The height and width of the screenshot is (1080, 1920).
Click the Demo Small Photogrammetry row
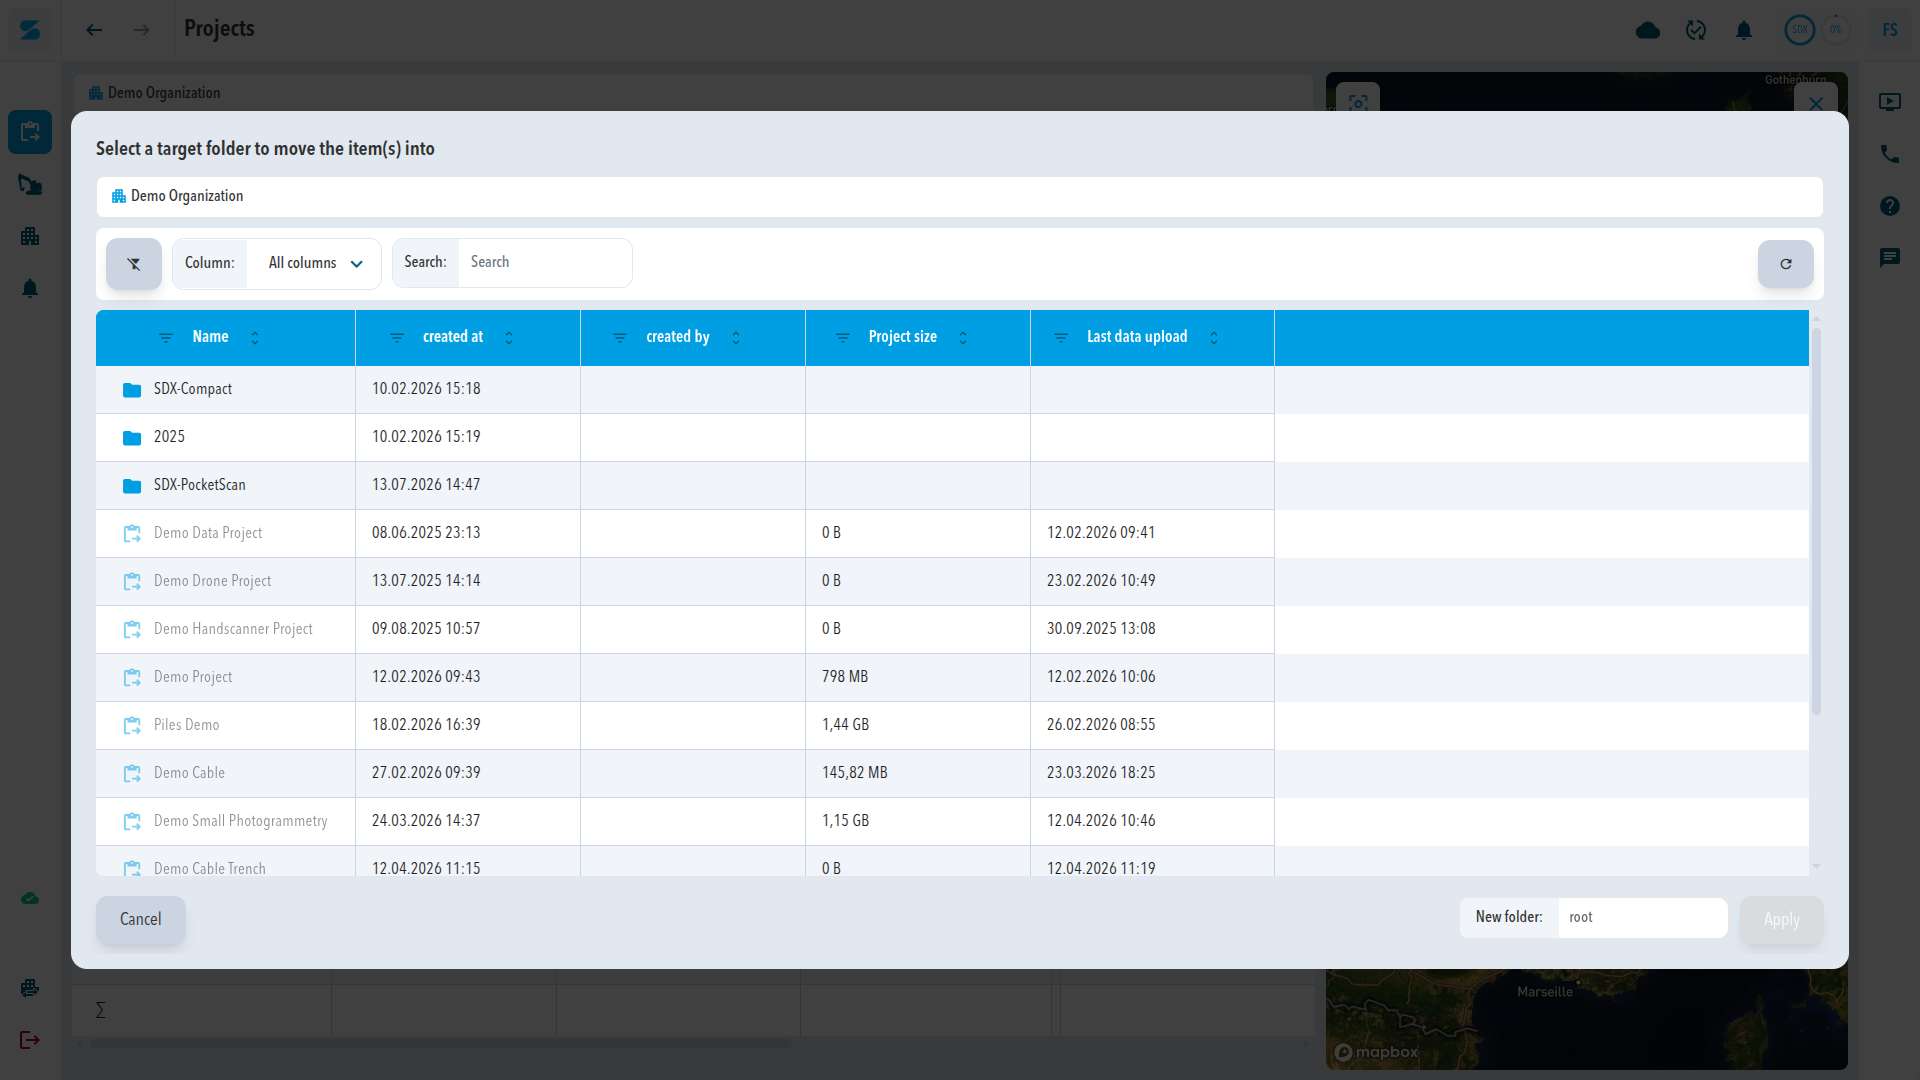coord(952,821)
